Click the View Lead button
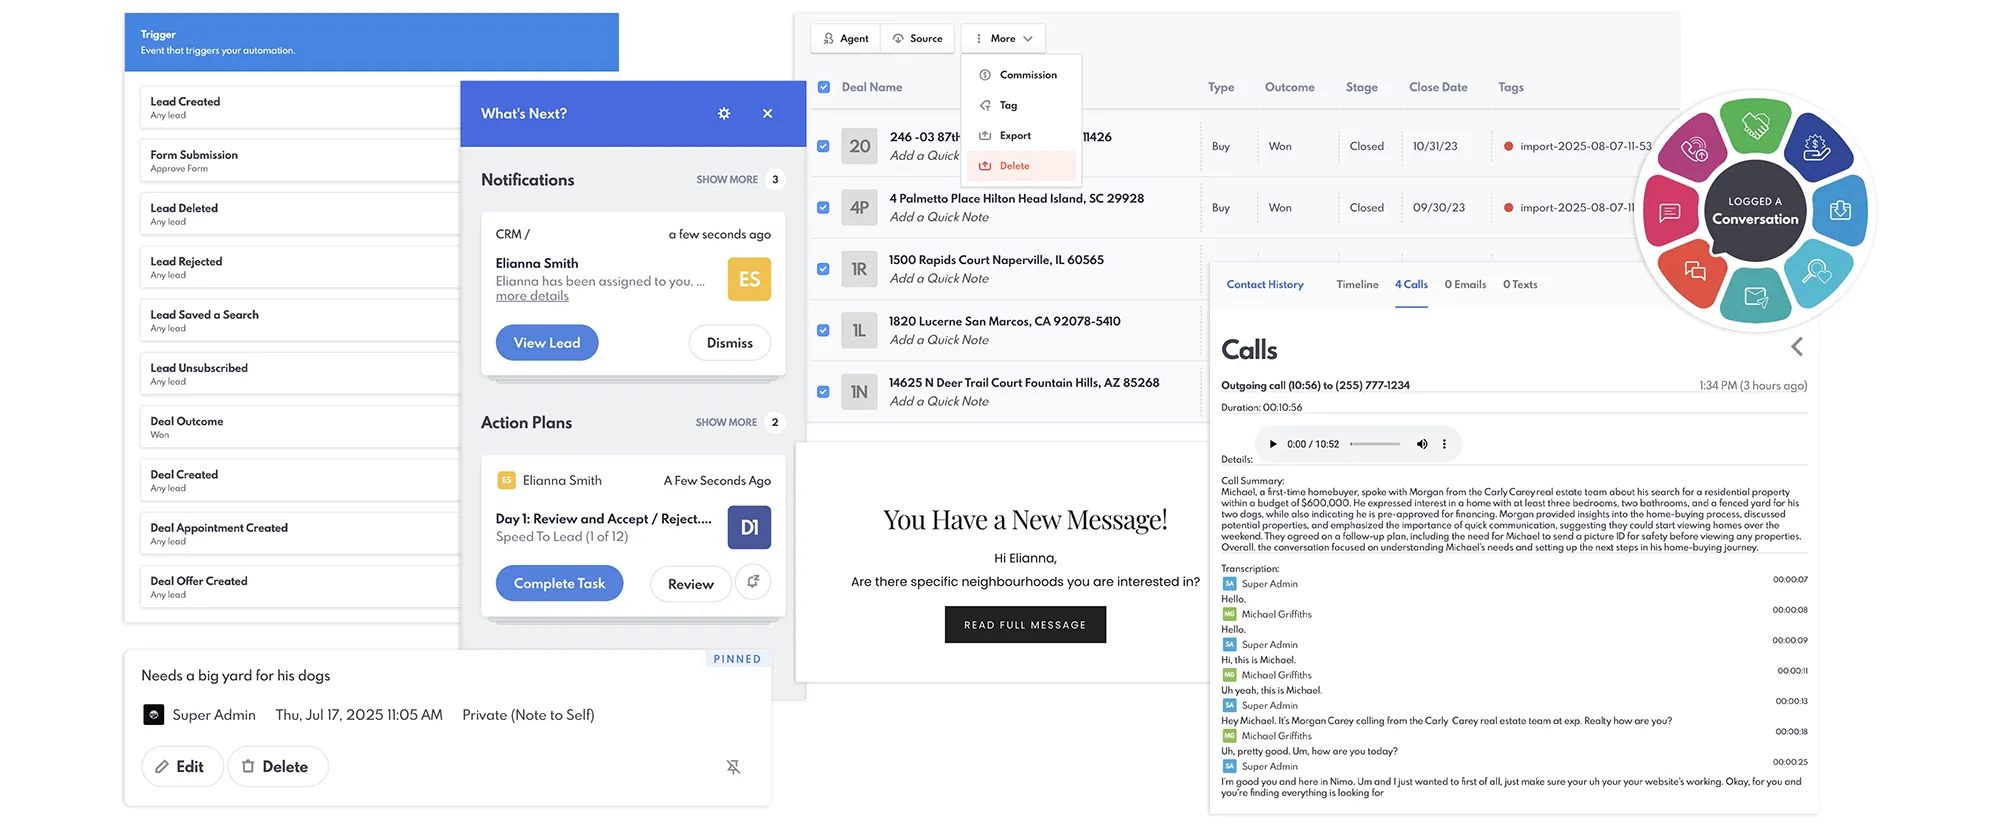The width and height of the screenshot is (2000, 828). click(x=547, y=343)
